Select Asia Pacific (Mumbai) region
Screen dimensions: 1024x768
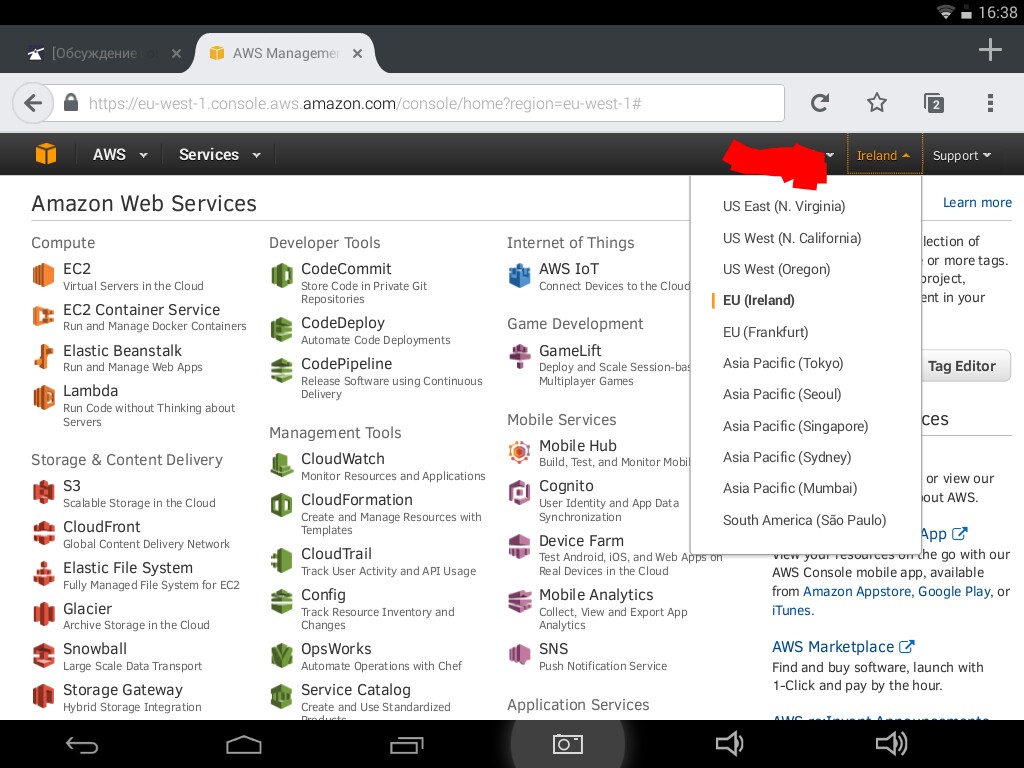790,488
